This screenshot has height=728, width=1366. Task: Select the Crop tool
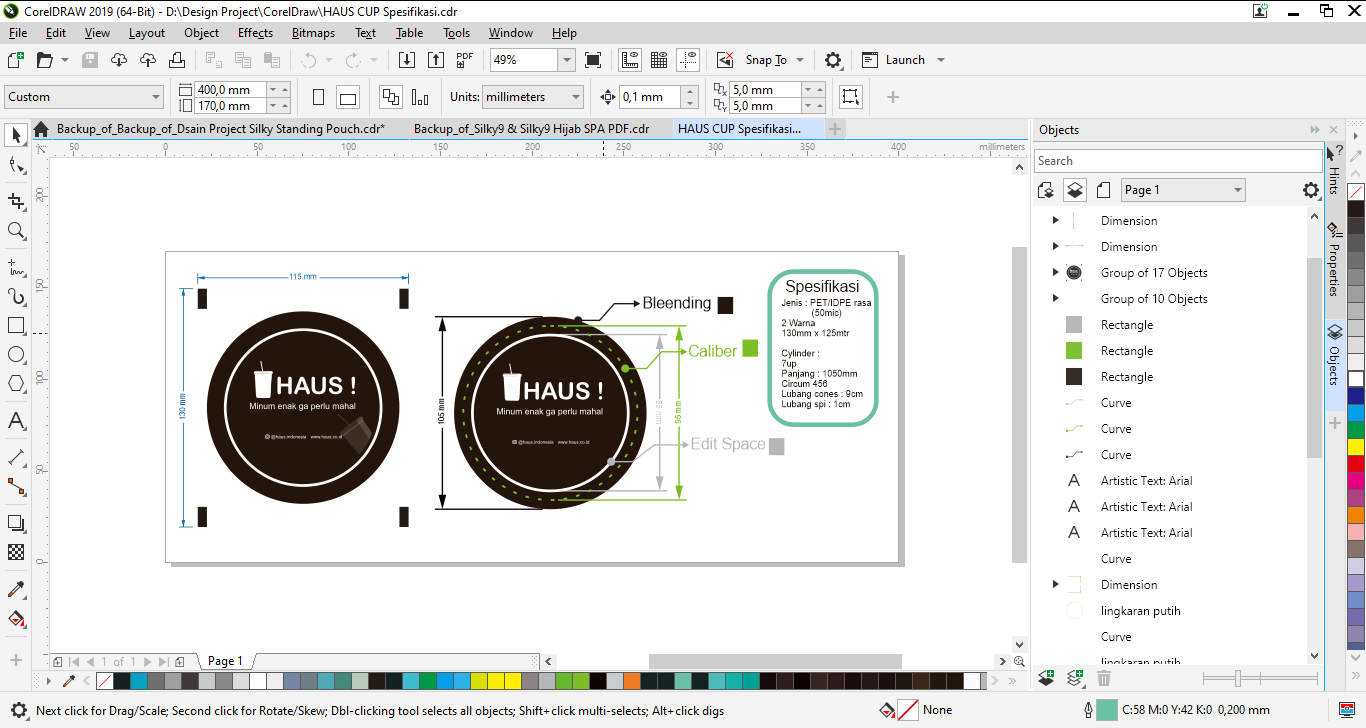(x=16, y=201)
